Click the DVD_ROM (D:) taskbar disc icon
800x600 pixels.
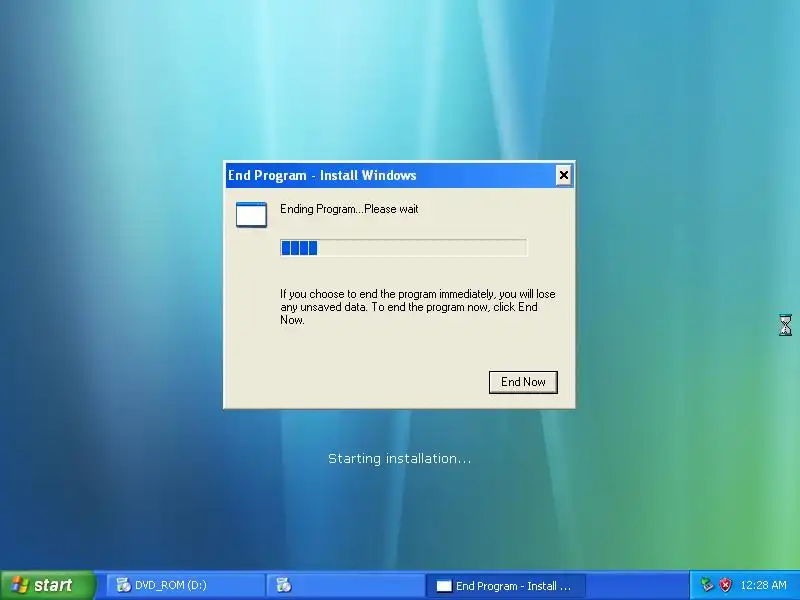[x=123, y=585]
